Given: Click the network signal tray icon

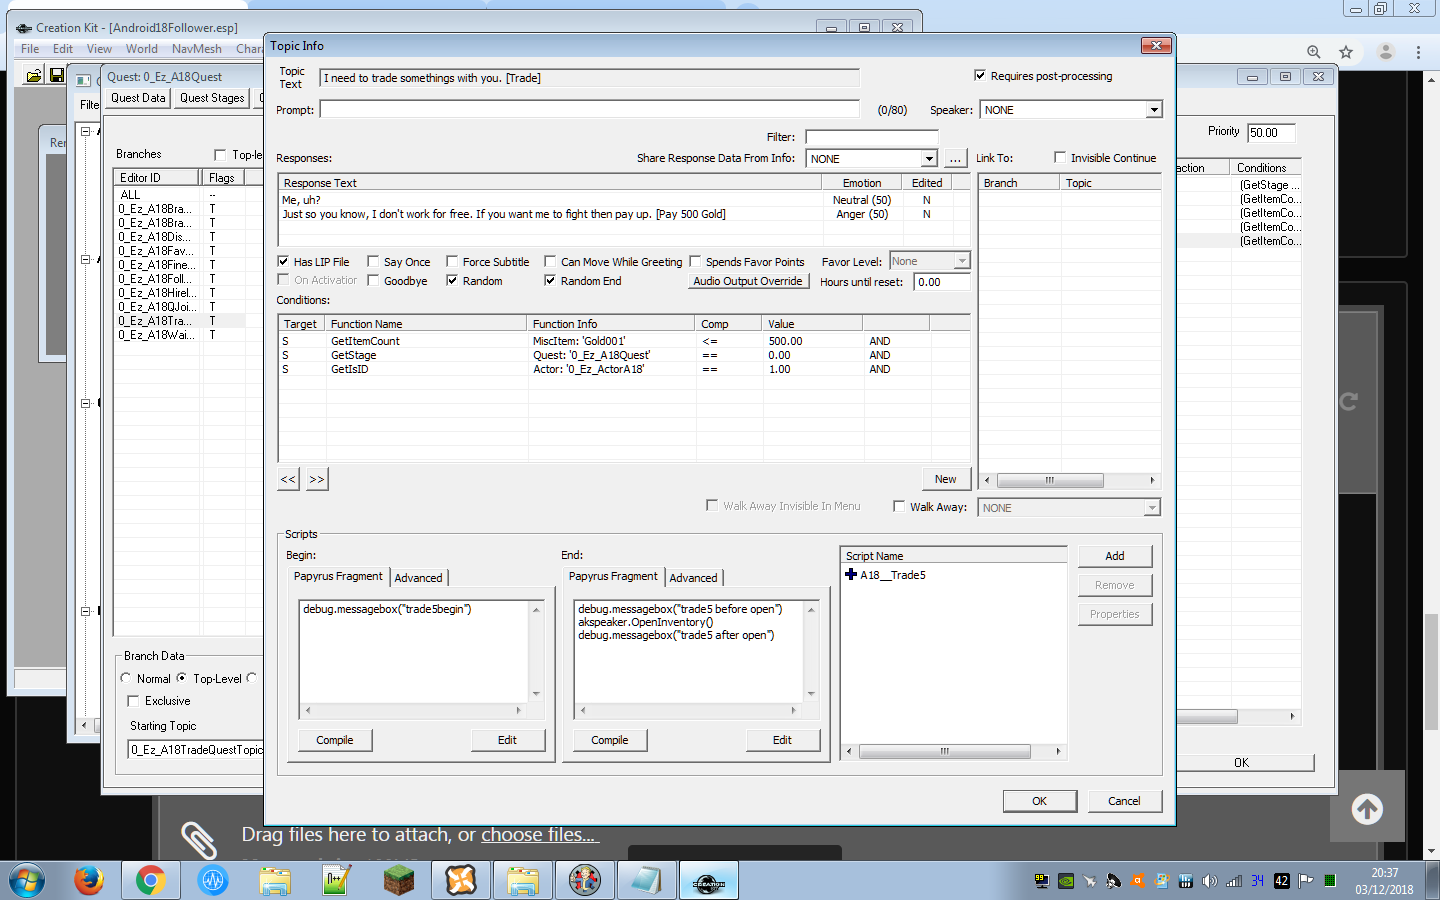Looking at the screenshot, I should 1234,881.
